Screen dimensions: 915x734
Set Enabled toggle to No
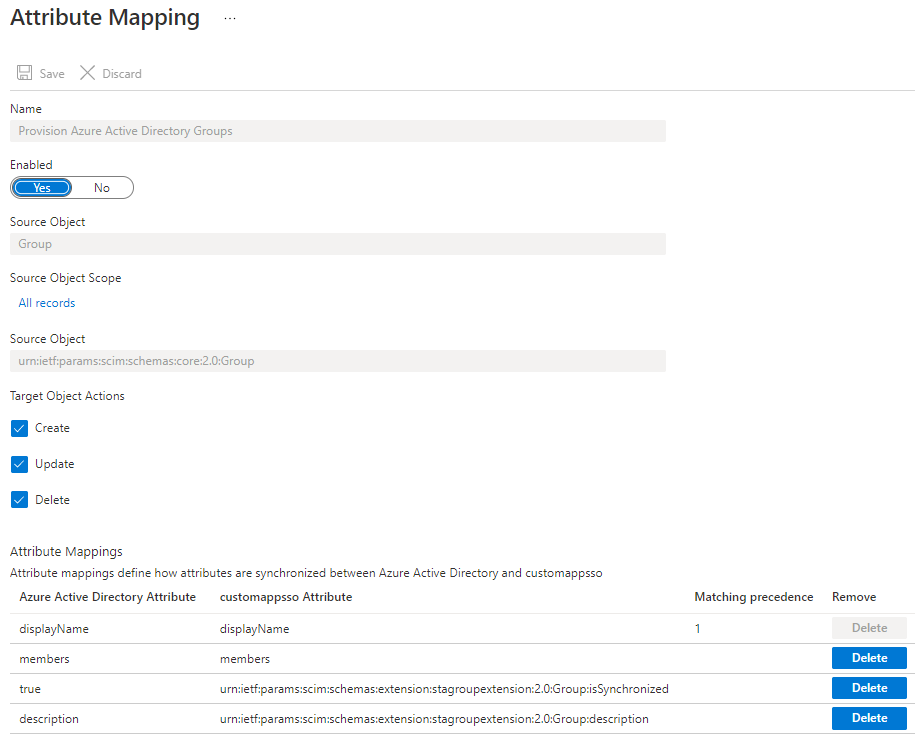pyautogui.click(x=102, y=188)
